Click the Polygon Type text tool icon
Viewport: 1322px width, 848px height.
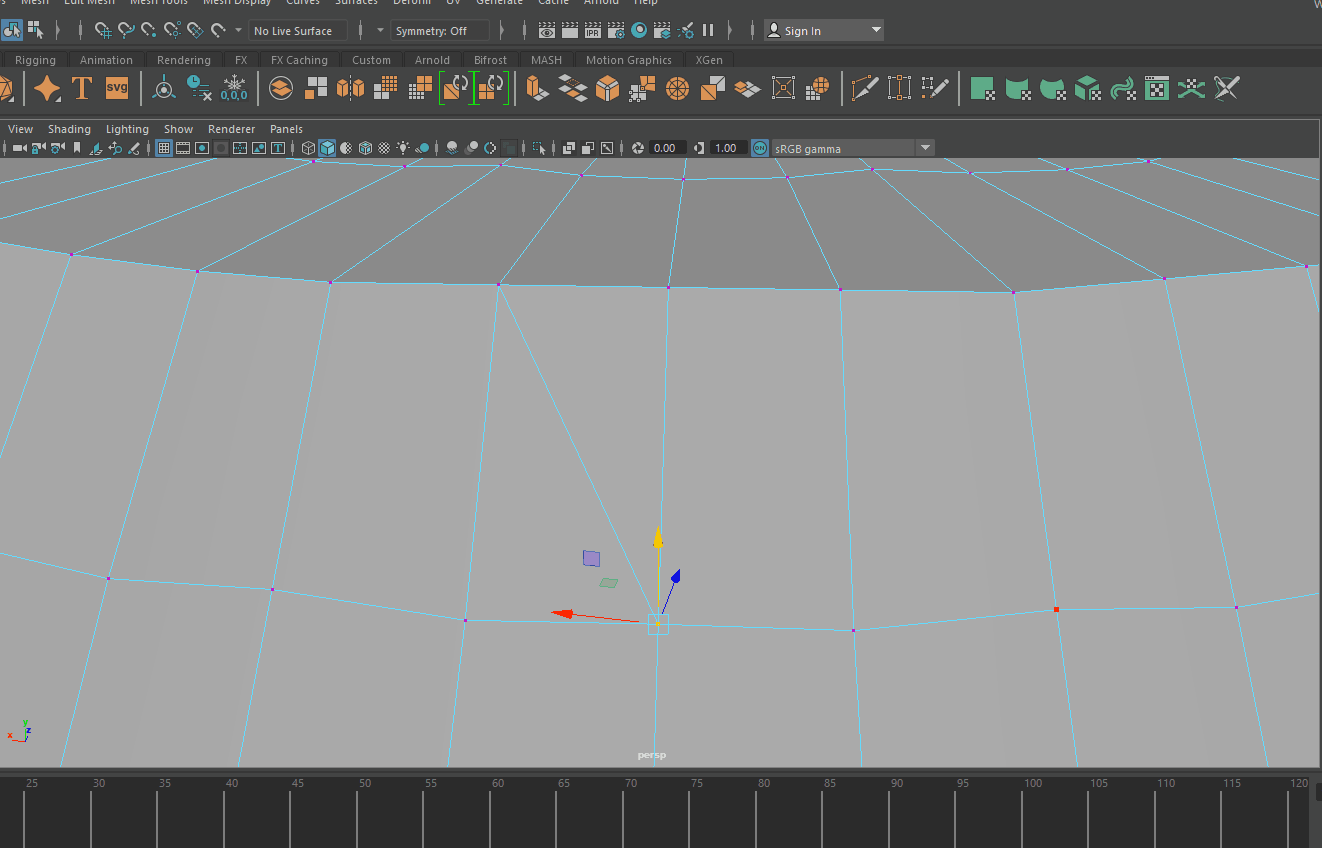(82, 89)
